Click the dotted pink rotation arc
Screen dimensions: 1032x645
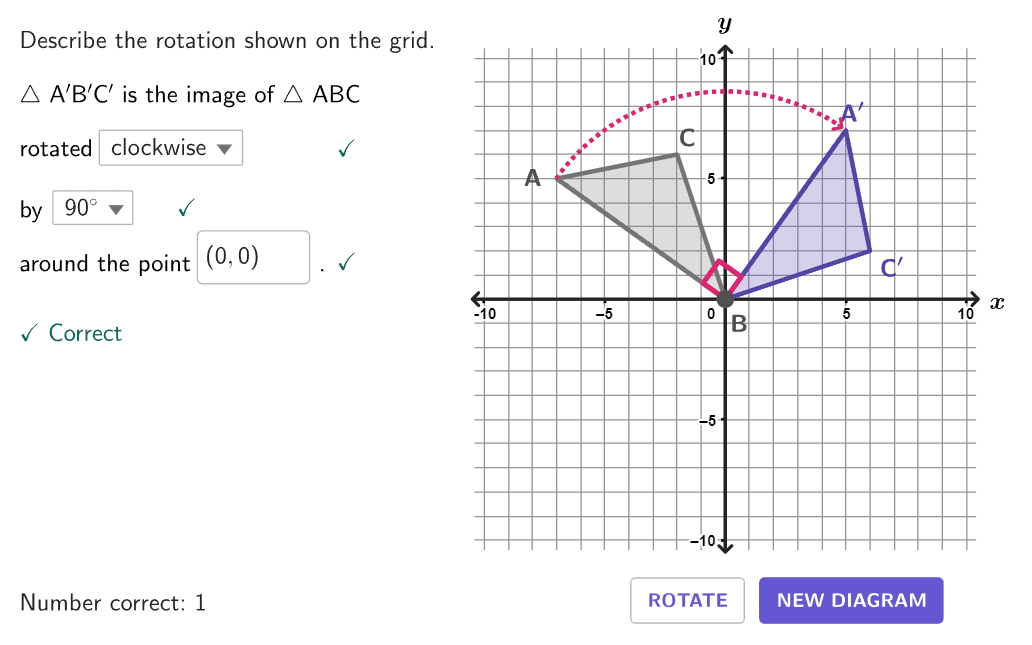726,91
